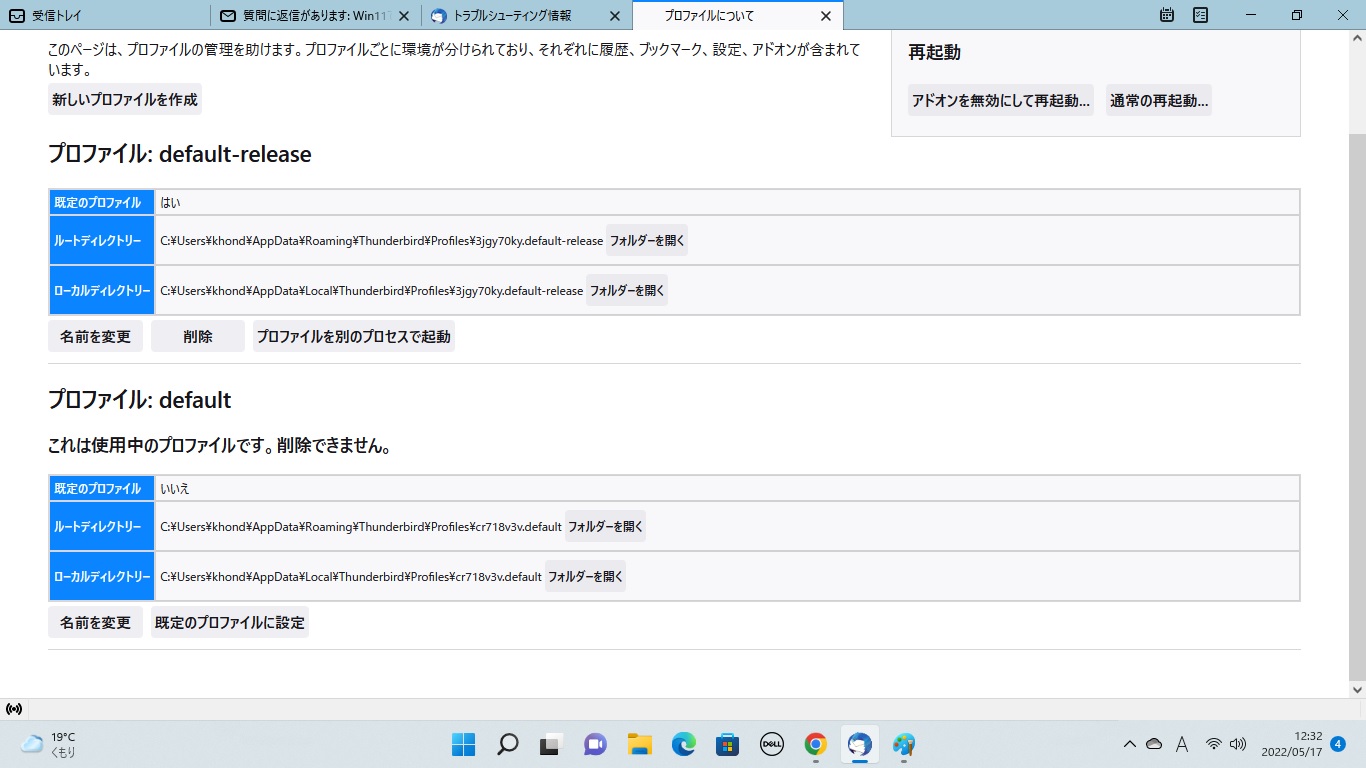
Task: Click 新しいプロファイルを作成 button
Action: 125,100
